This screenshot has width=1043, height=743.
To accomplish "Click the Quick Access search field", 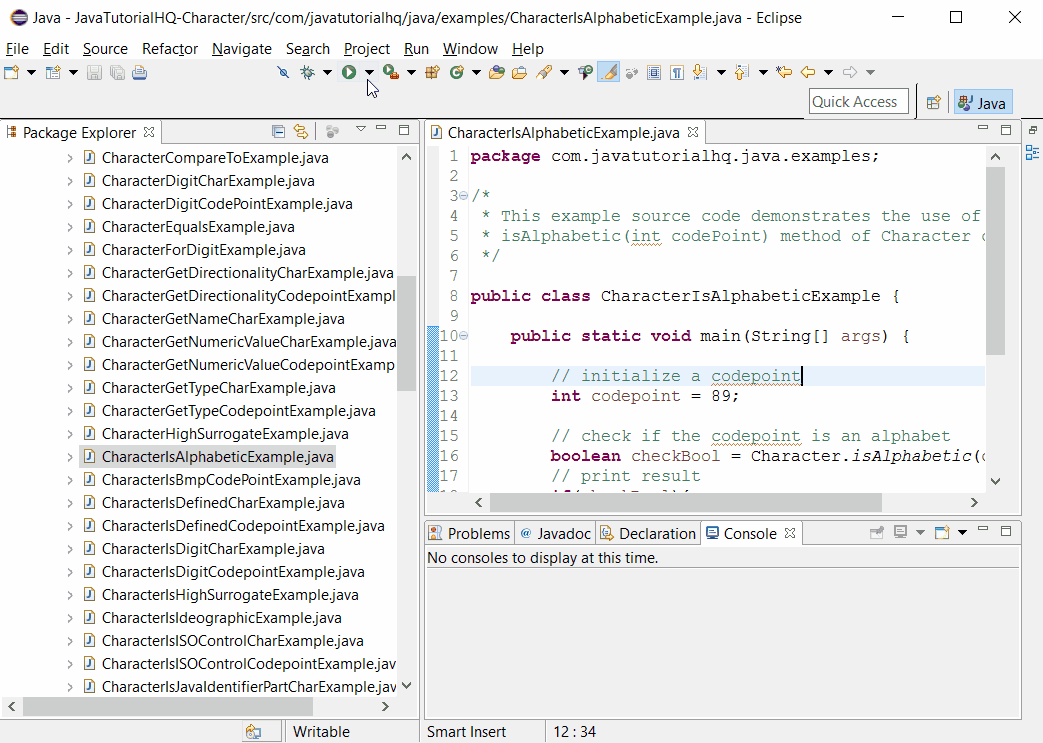I will pyautogui.click(x=859, y=102).
